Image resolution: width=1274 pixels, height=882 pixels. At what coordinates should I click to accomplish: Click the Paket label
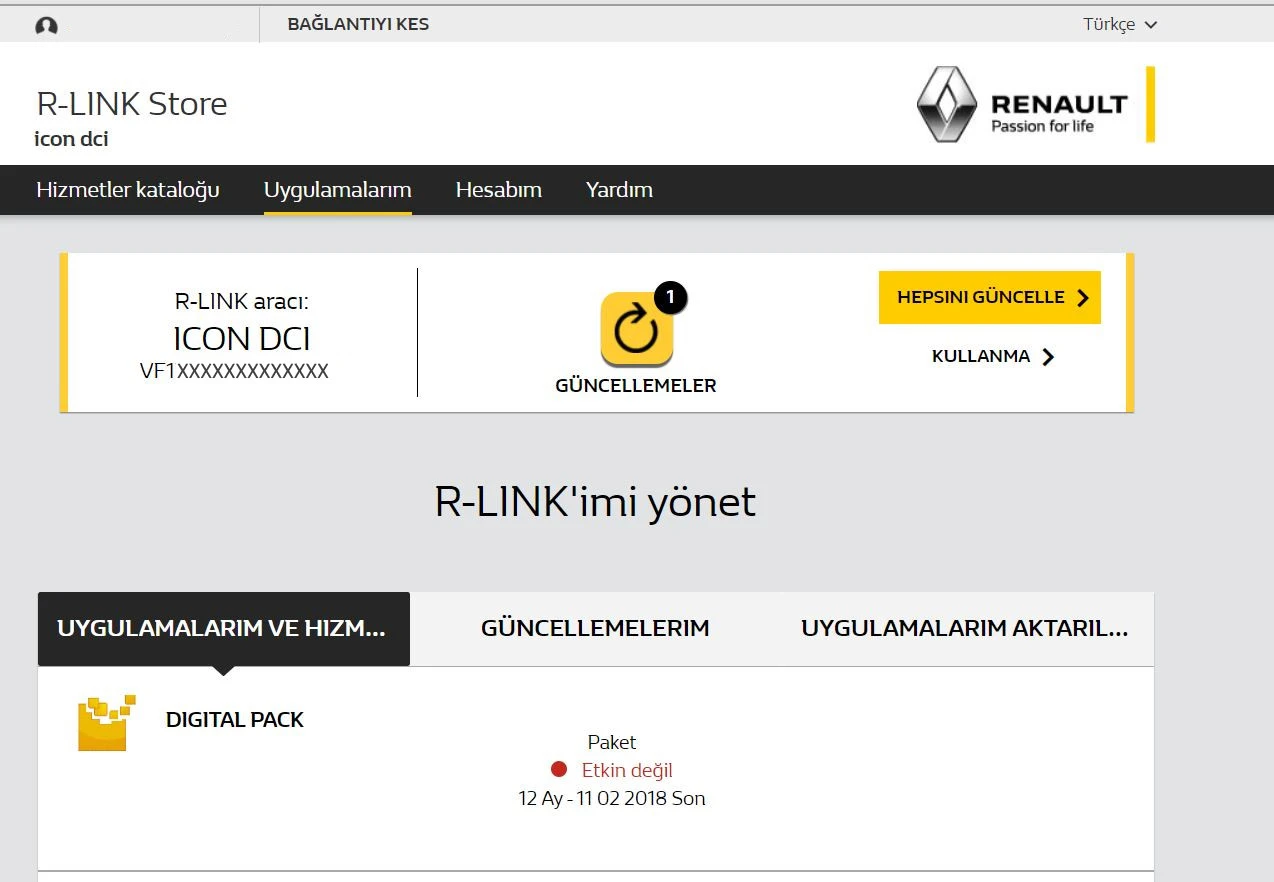[612, 742]
